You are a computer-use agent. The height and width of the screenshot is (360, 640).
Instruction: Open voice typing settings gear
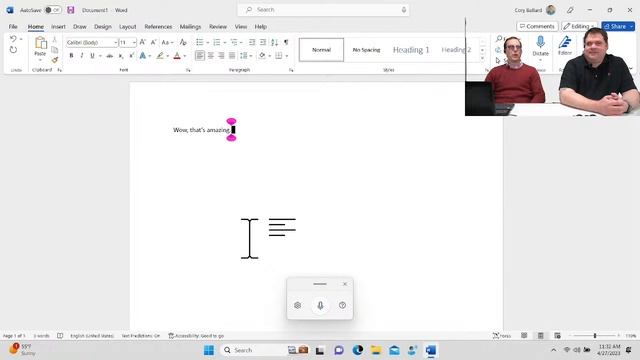pos(298,305)
